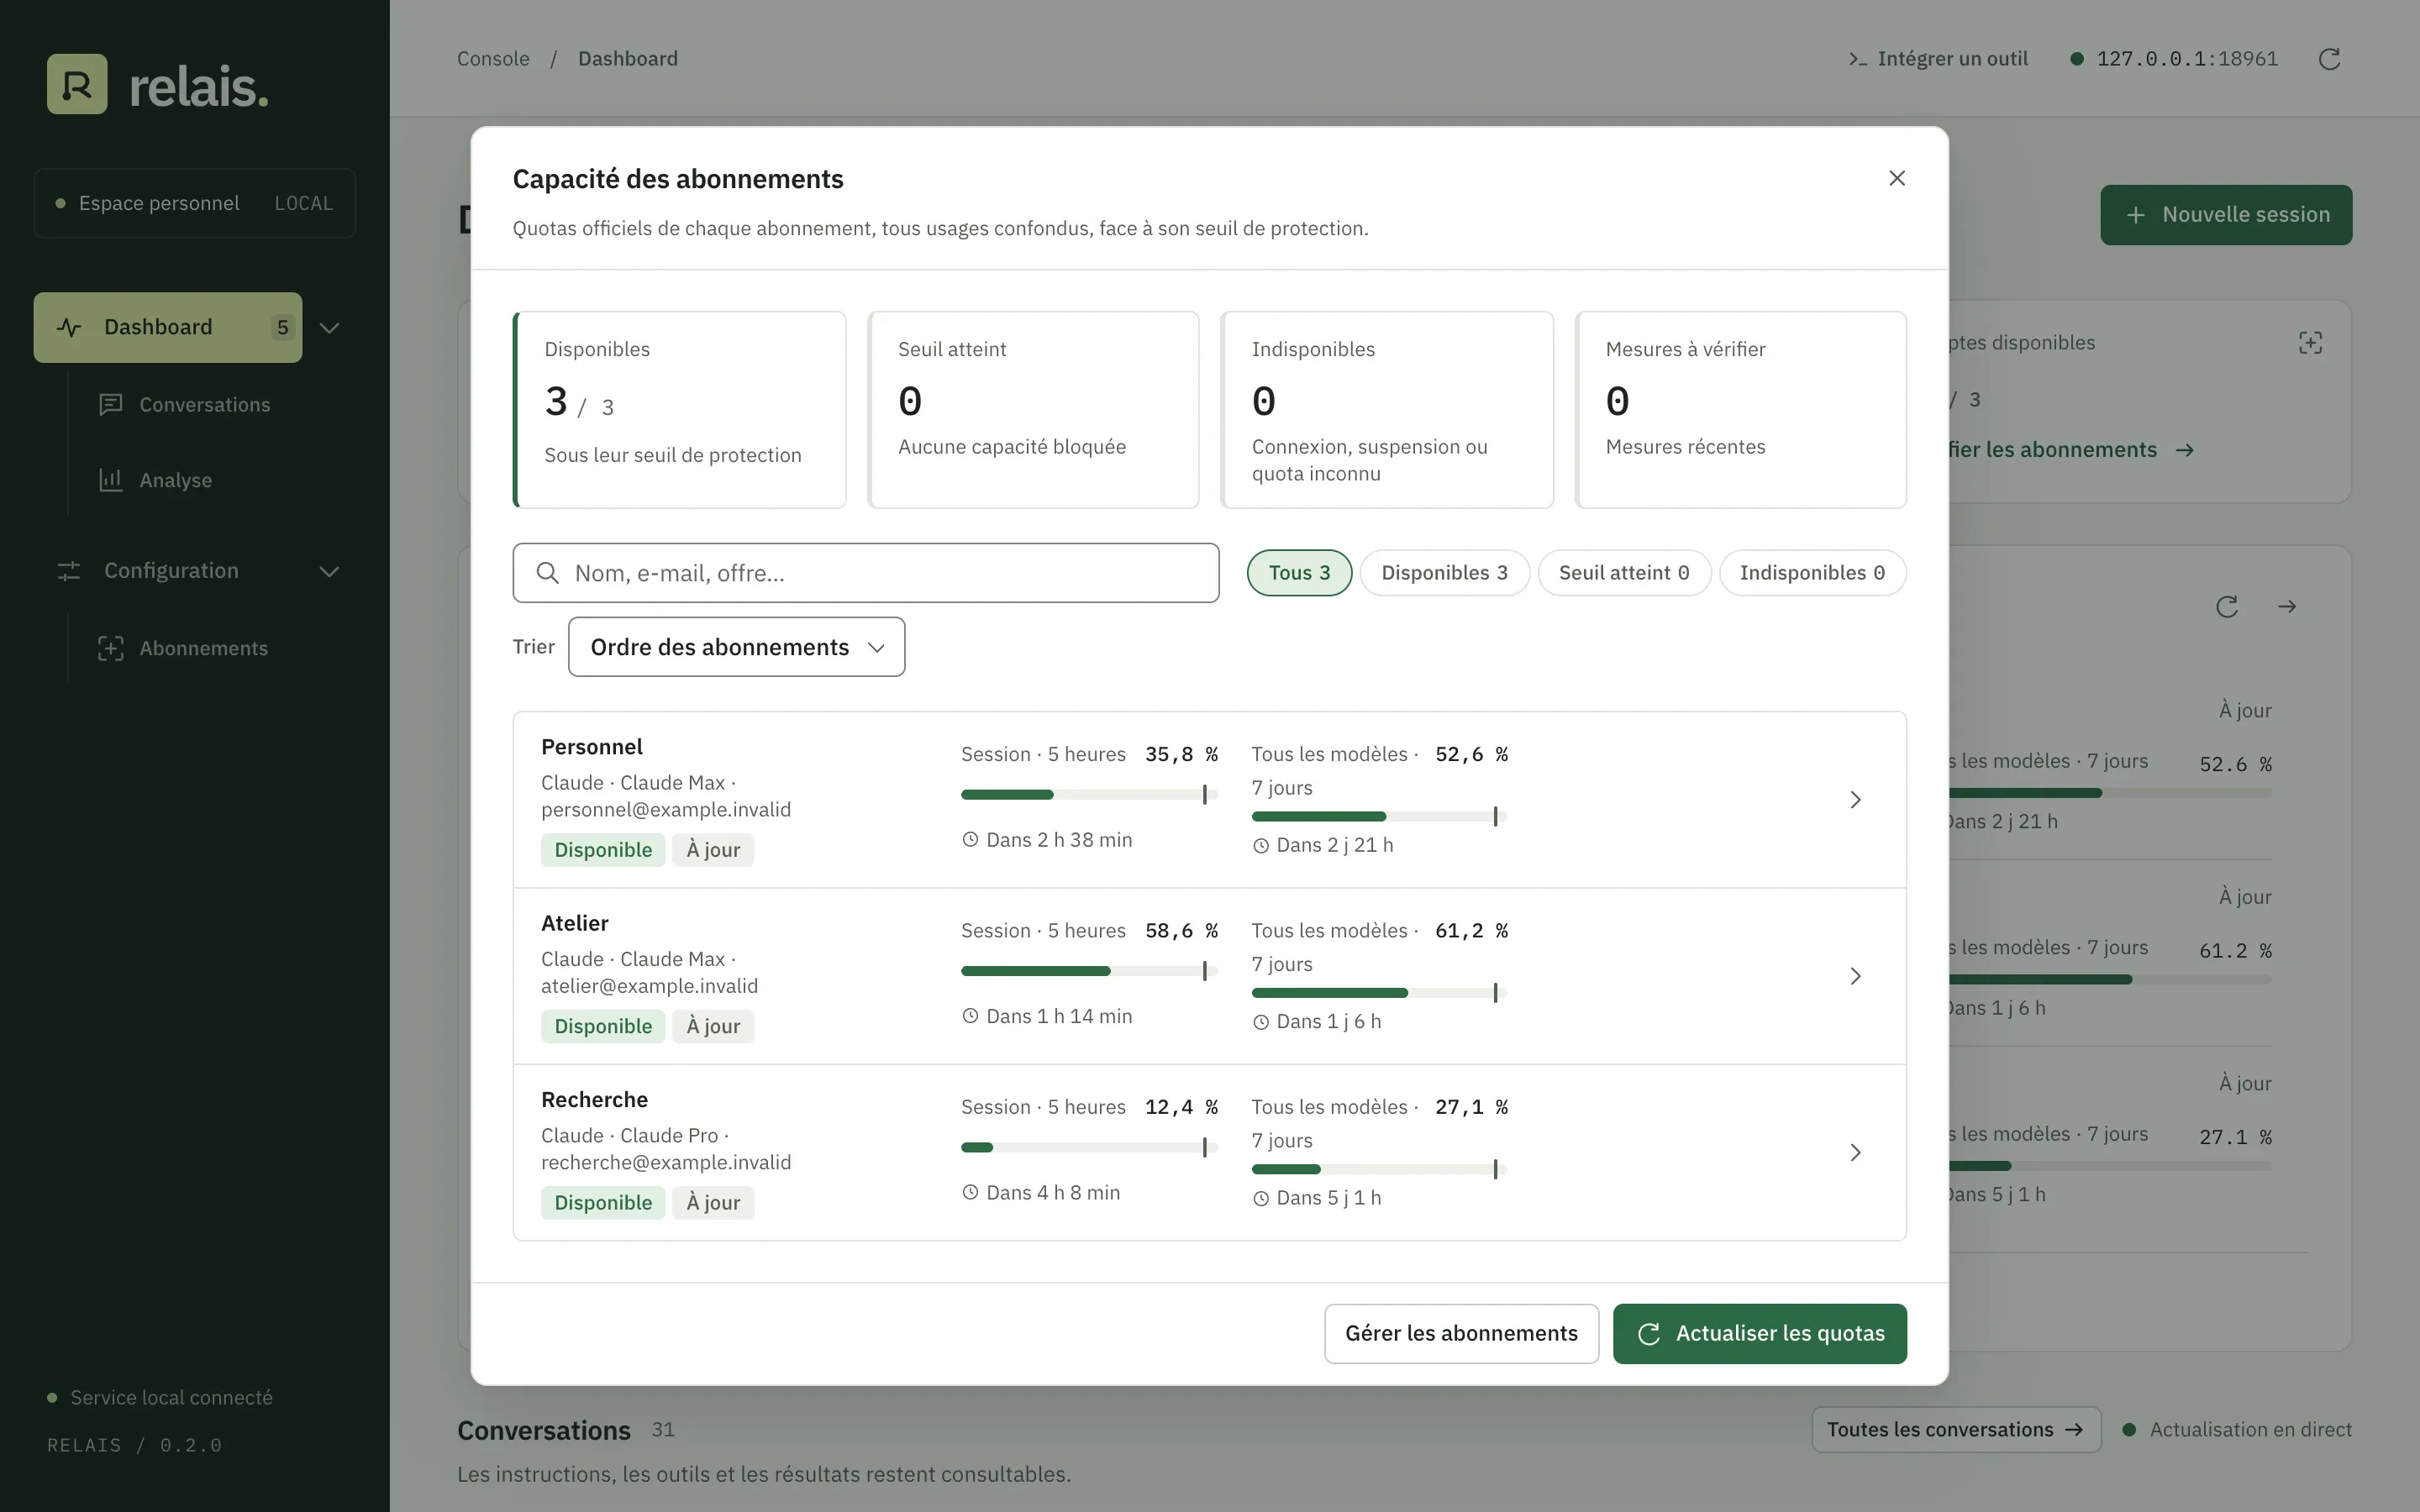Click the Indisponibles summary card
This screenshot has height=1512, width=2420.
pyautogui.click(x=1387, y=410)
